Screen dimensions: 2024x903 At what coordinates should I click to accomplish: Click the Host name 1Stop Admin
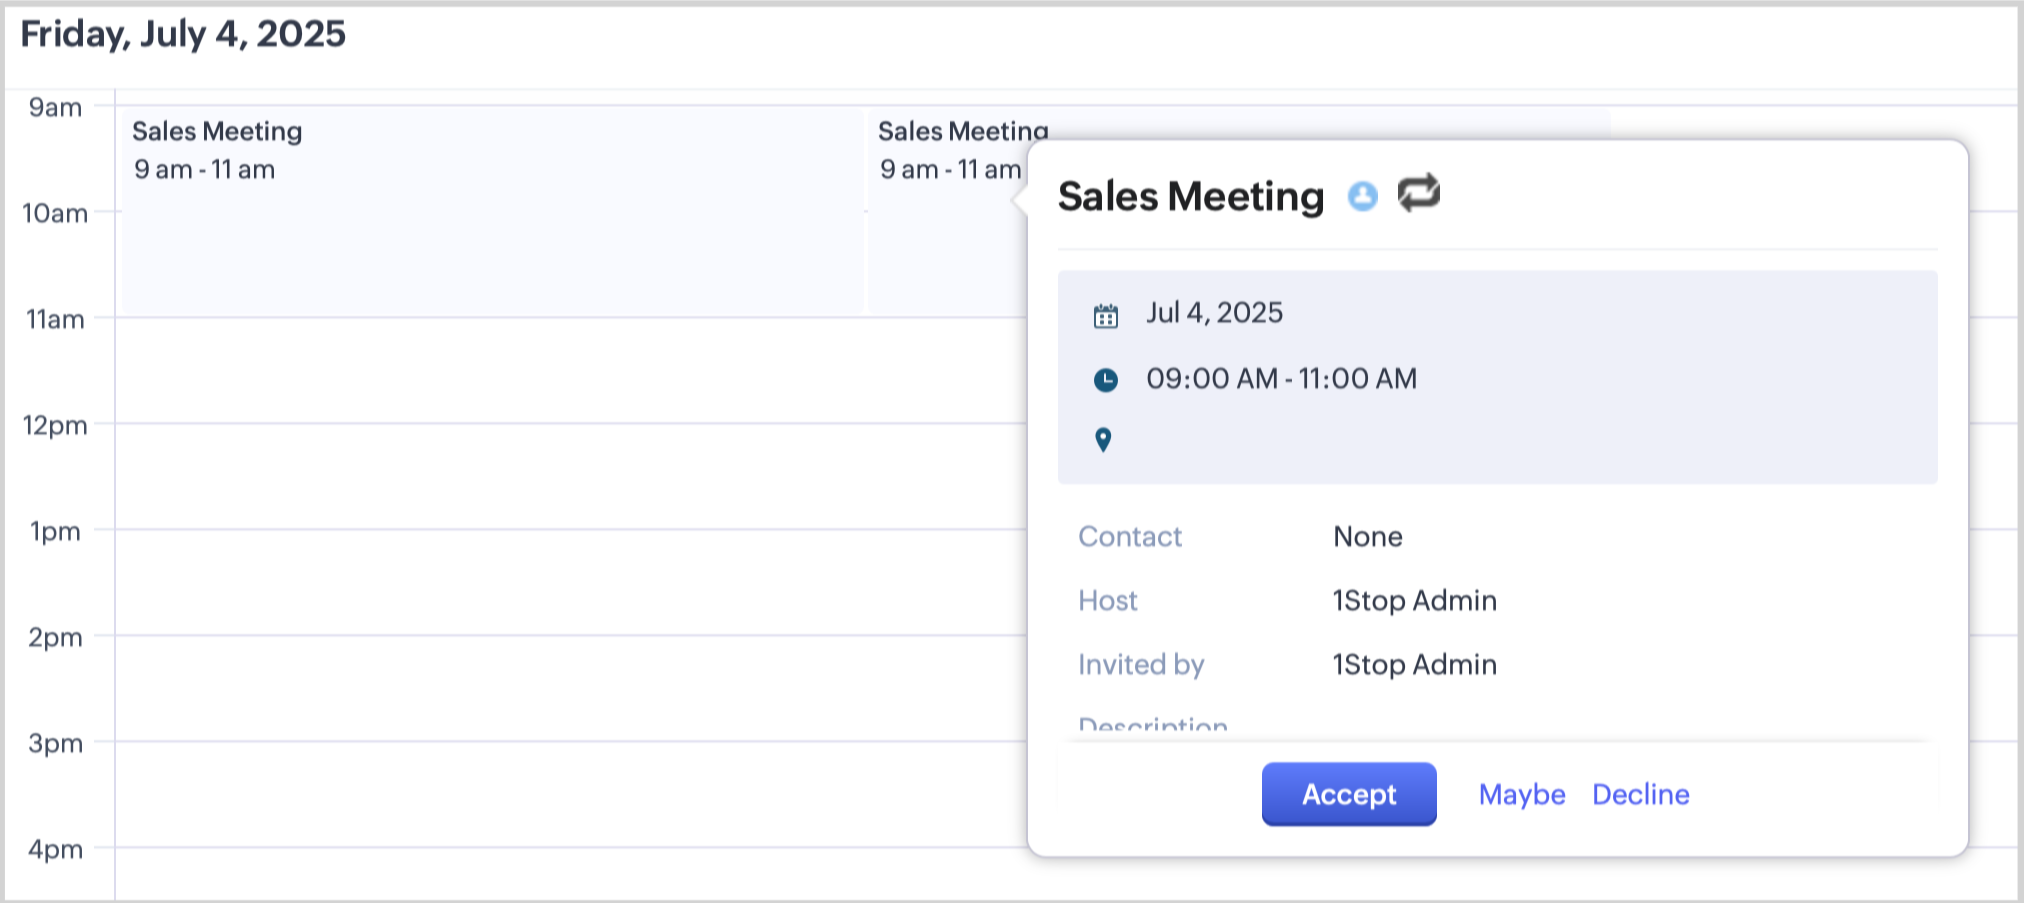click(1414, 600)
